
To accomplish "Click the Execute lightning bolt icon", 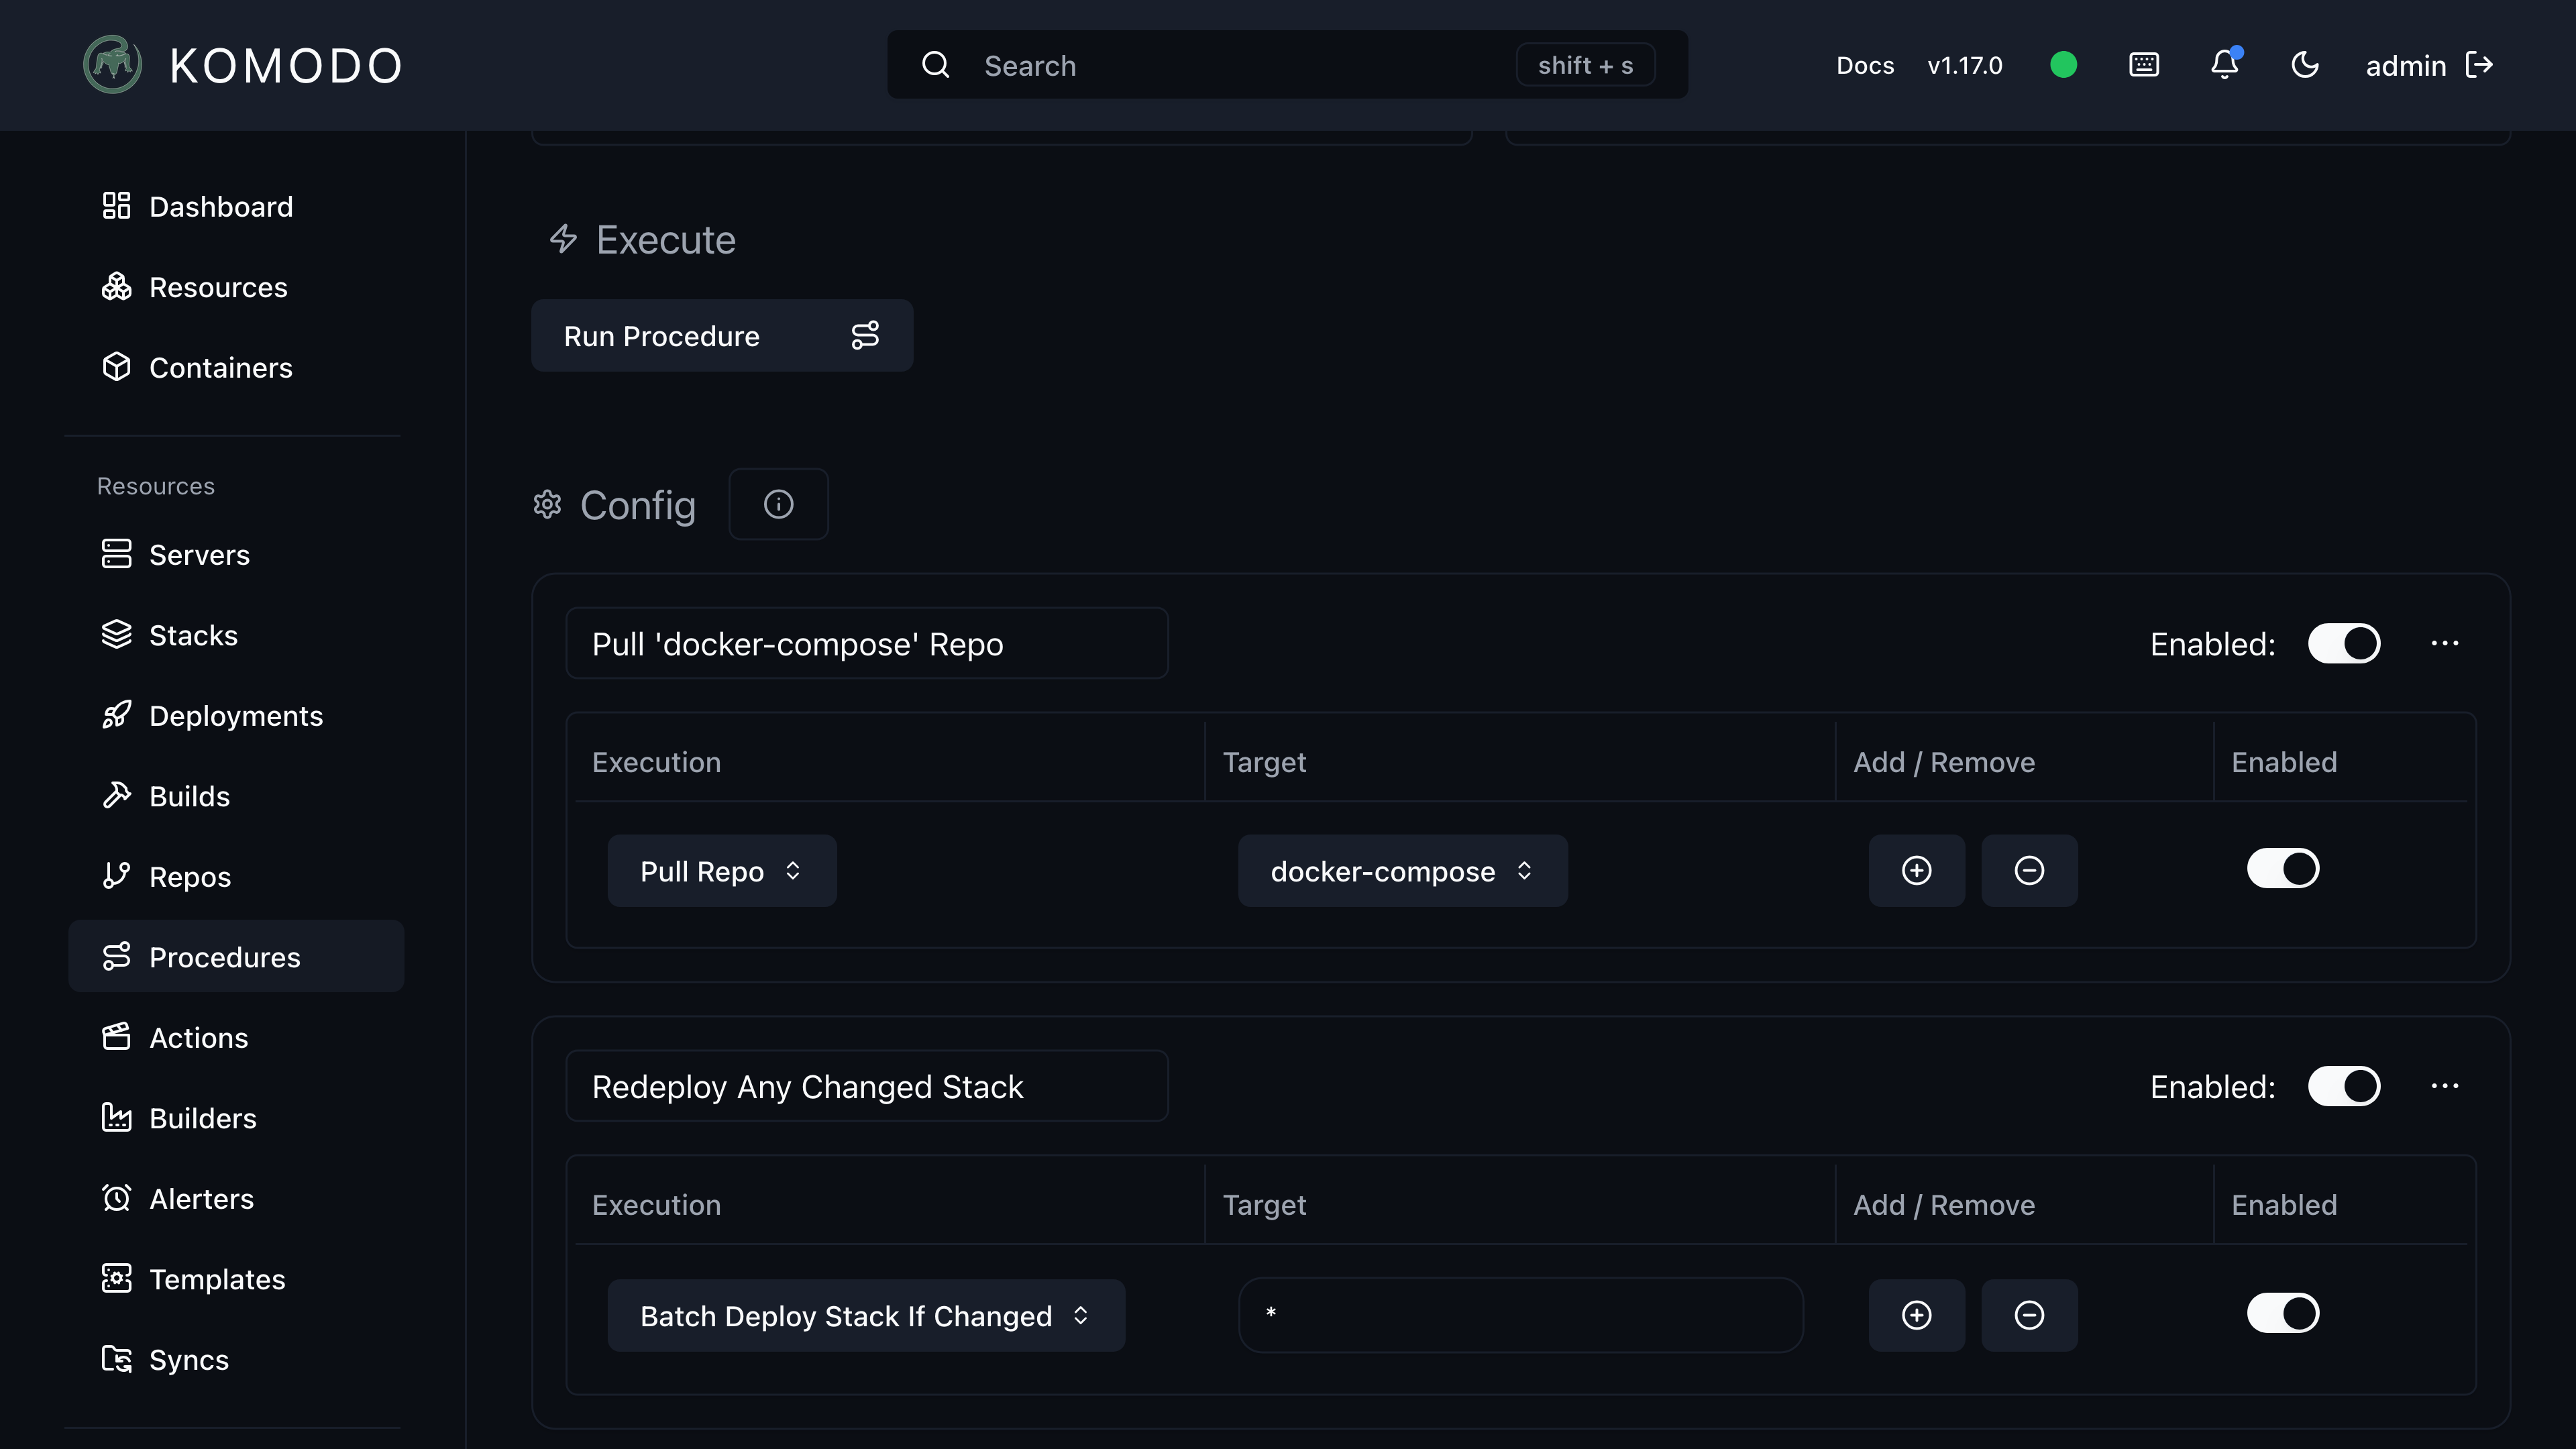I will pyautogui.click(x=563, y=238).
